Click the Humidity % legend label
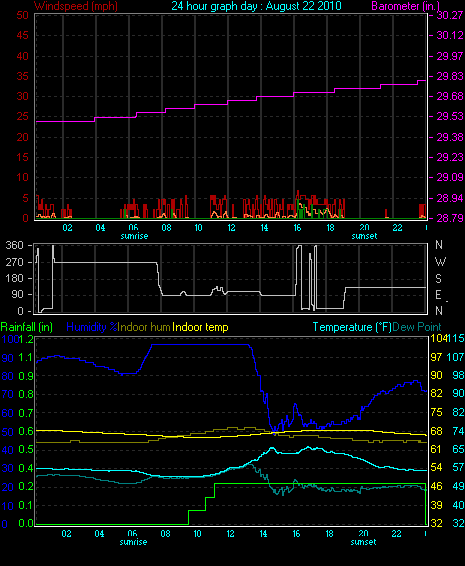The width and height of the screenshot is (465, 566). (x=92, y=327)
